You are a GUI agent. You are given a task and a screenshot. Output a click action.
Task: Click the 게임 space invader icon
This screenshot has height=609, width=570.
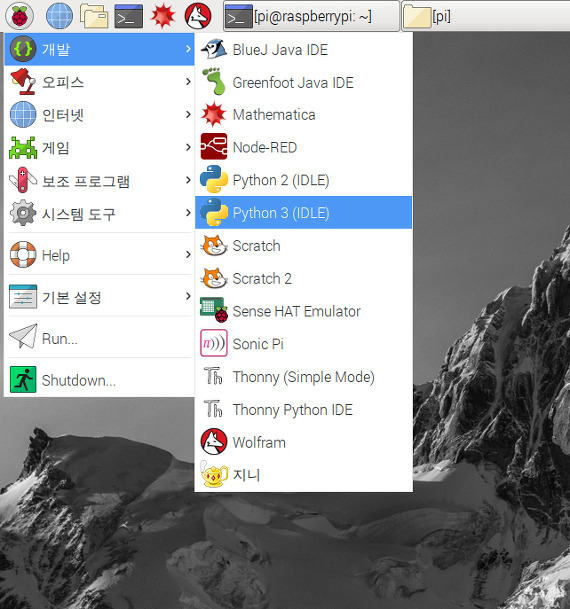23,148
